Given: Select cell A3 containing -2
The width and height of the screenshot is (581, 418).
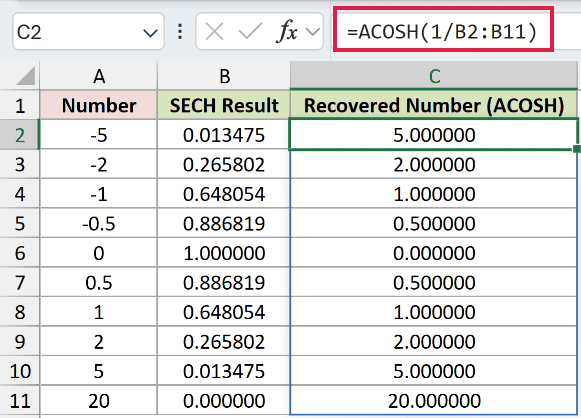Looking at the screenshot, I should (x=99, y=164).
